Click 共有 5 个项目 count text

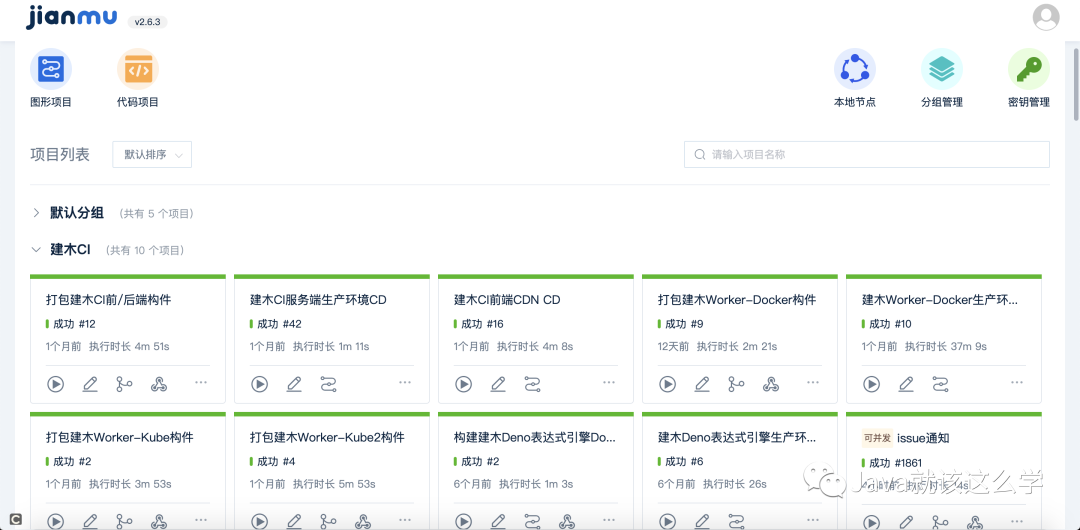click(157, 214)
